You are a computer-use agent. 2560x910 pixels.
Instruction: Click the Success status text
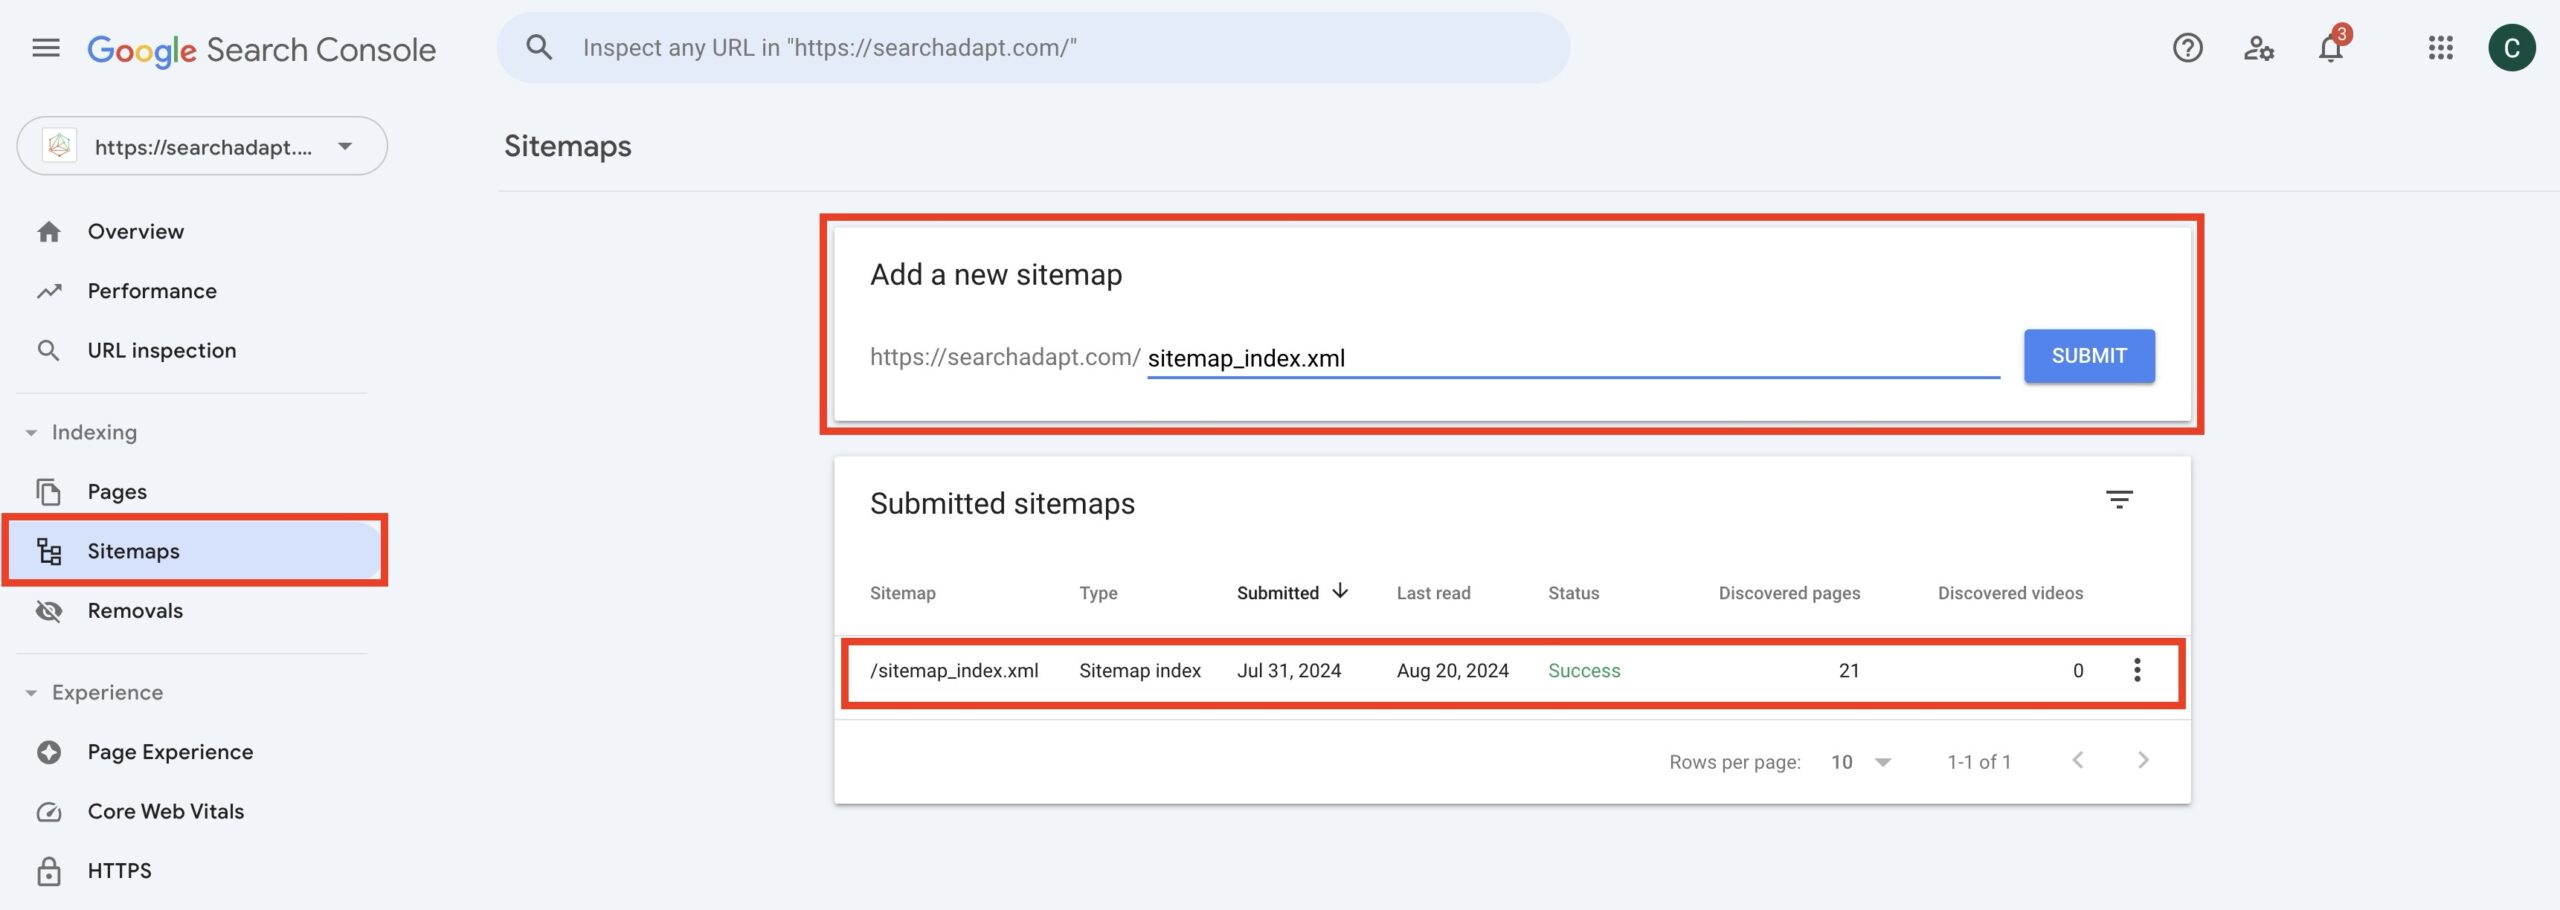pyautogui.click(x=1584, y=671)
